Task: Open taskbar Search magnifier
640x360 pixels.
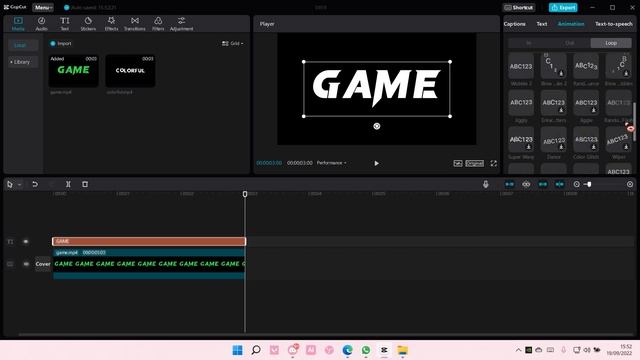Action: point(256,350)
